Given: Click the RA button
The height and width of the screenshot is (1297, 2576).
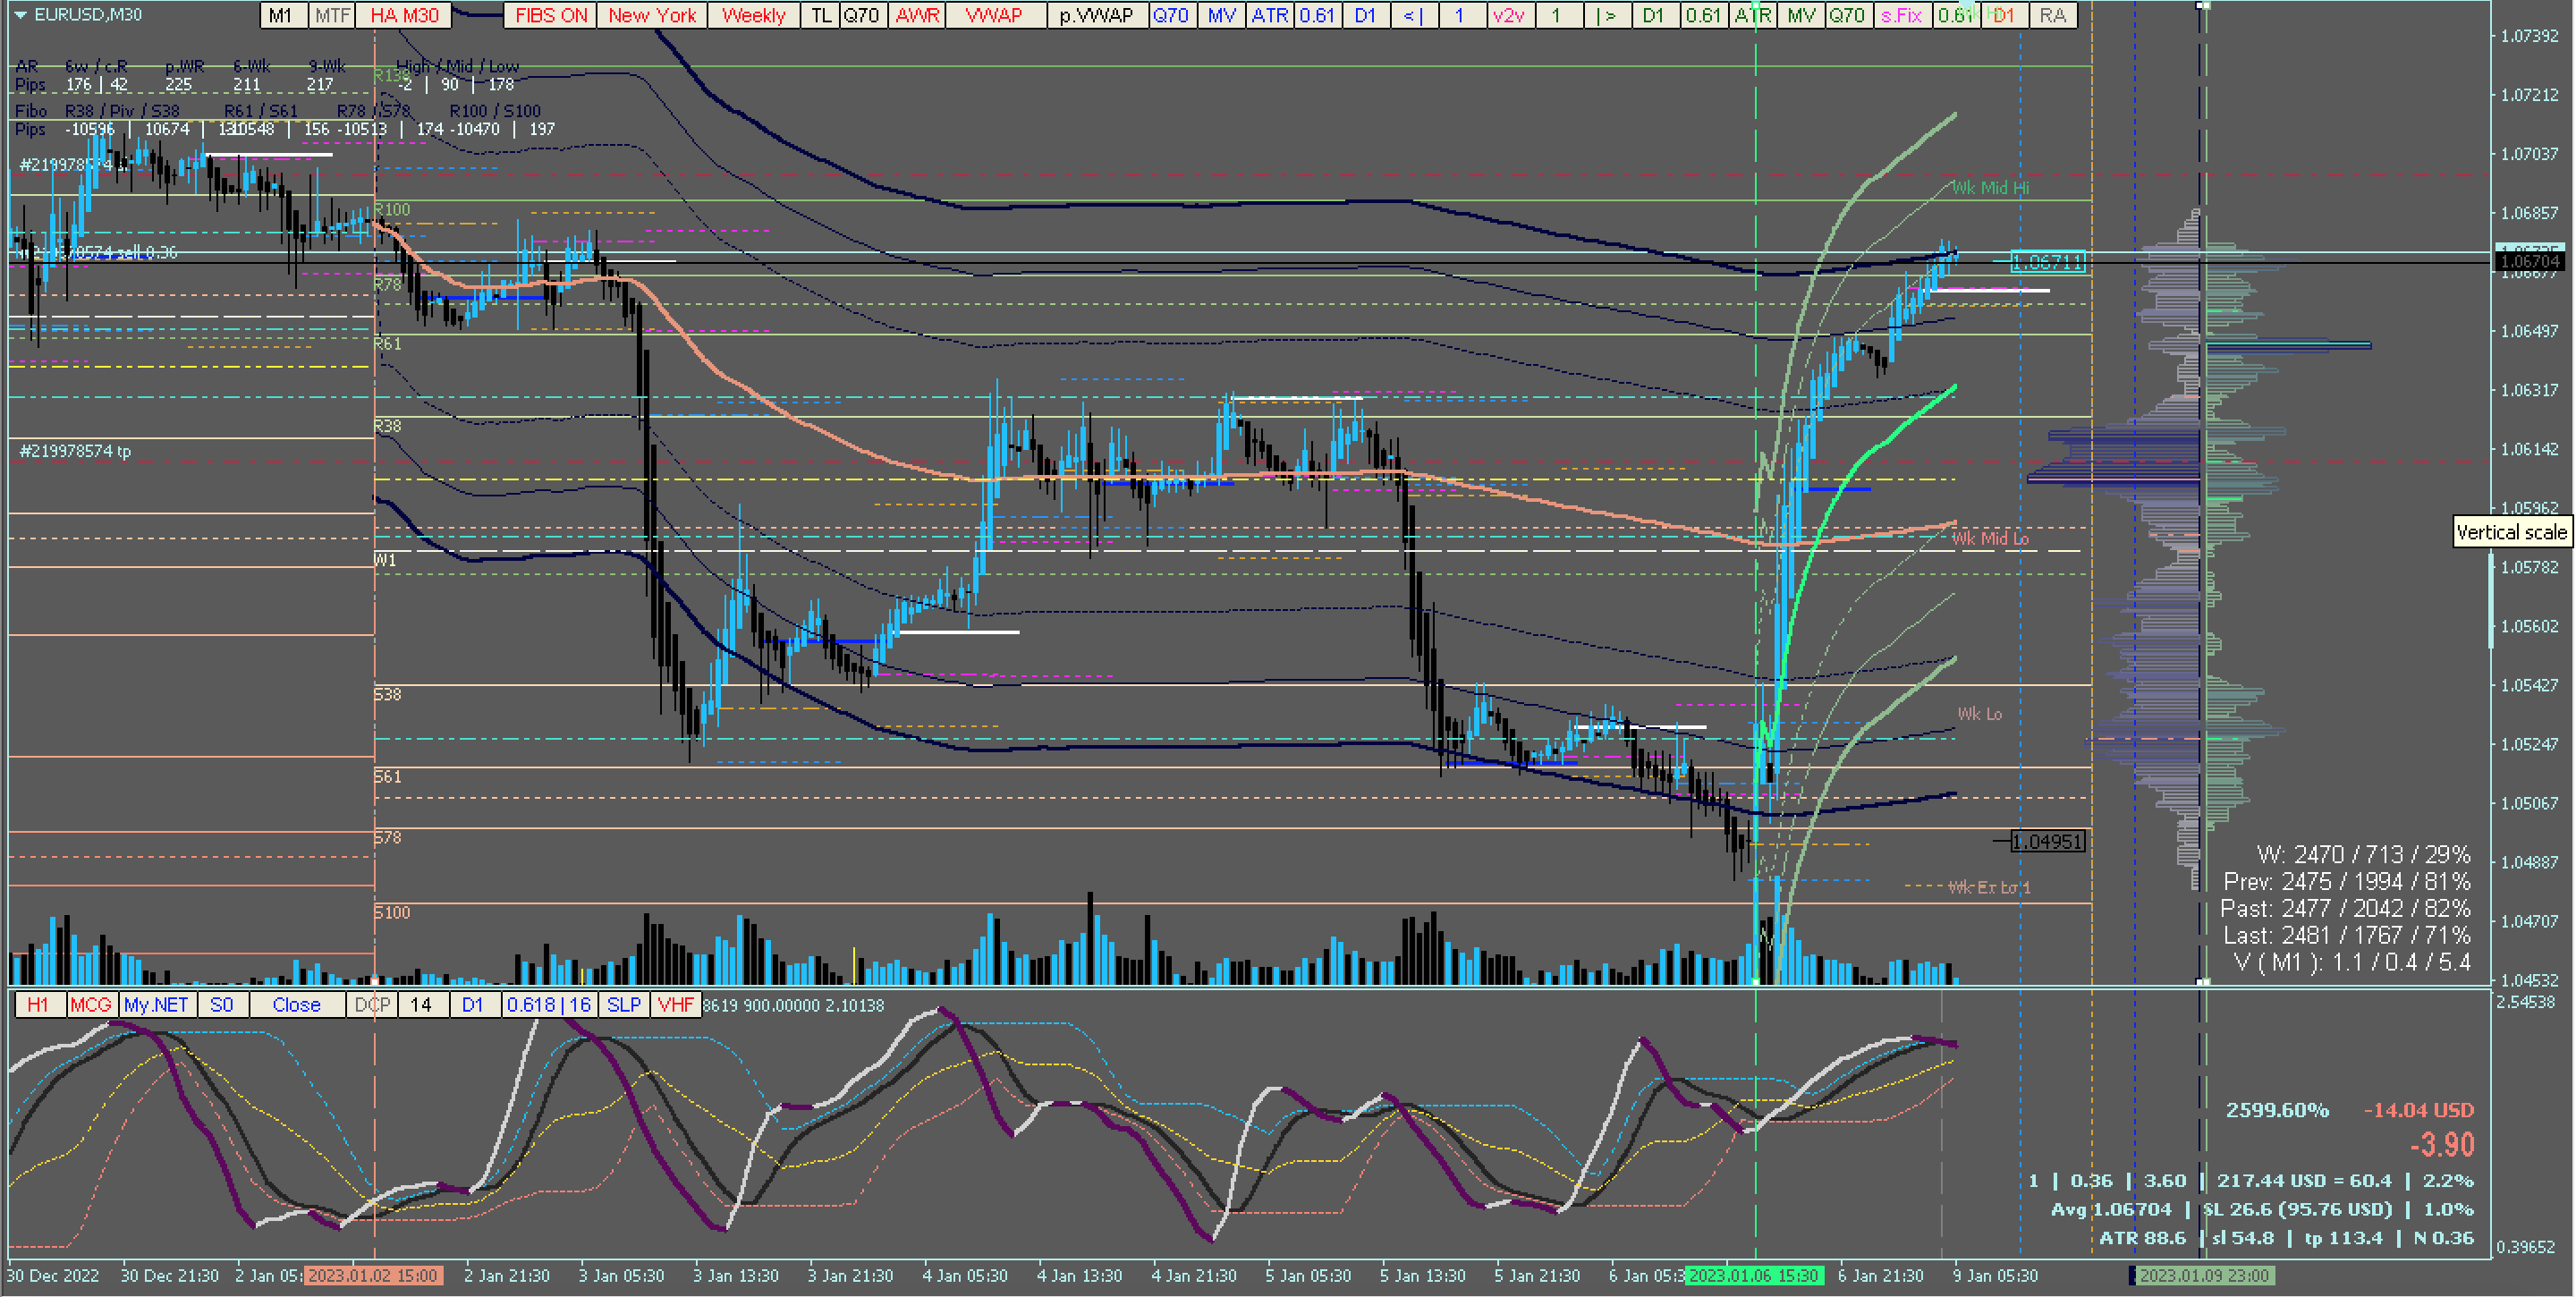Looking at the screenshot, I should click(x=2052, y=15).
